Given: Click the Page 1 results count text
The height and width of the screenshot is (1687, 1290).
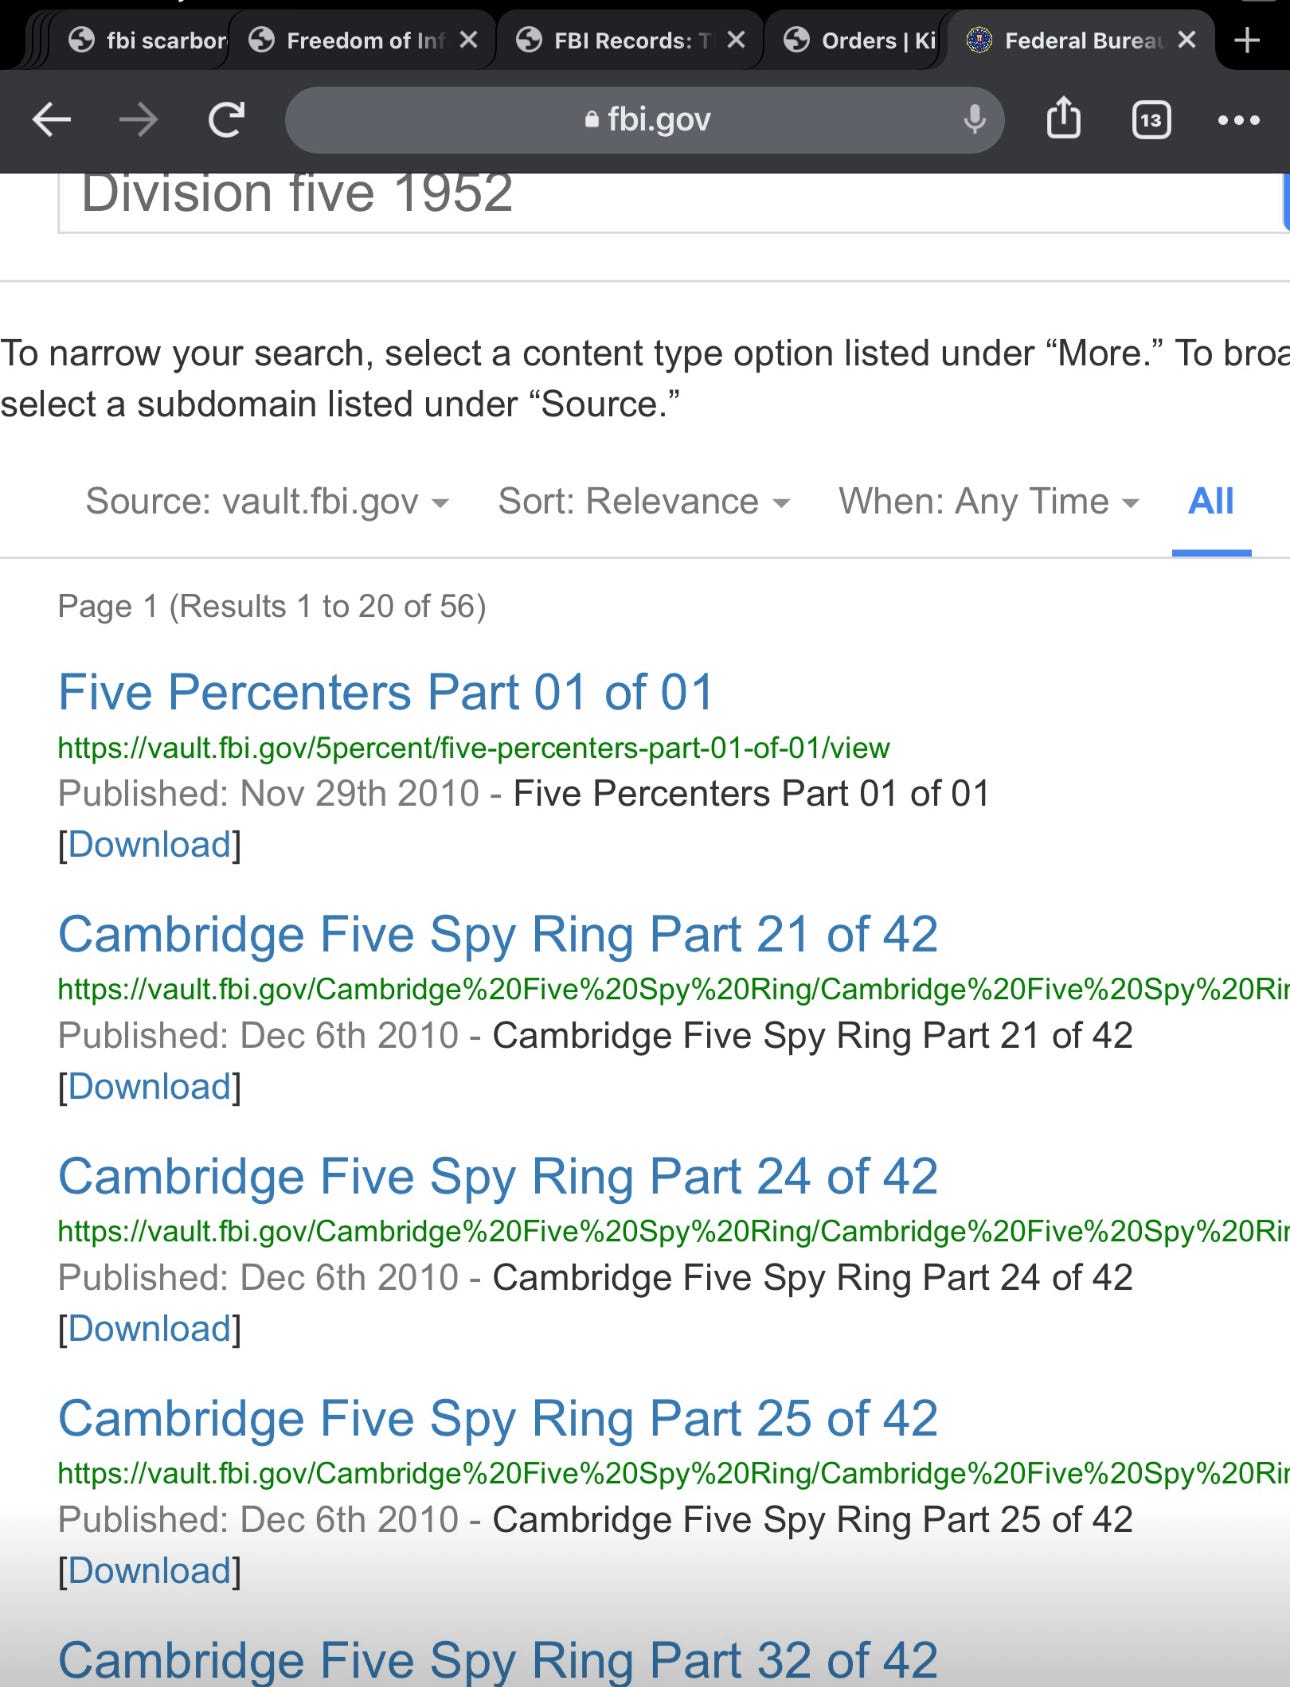Looking at the screenshot, I should 272,606.
